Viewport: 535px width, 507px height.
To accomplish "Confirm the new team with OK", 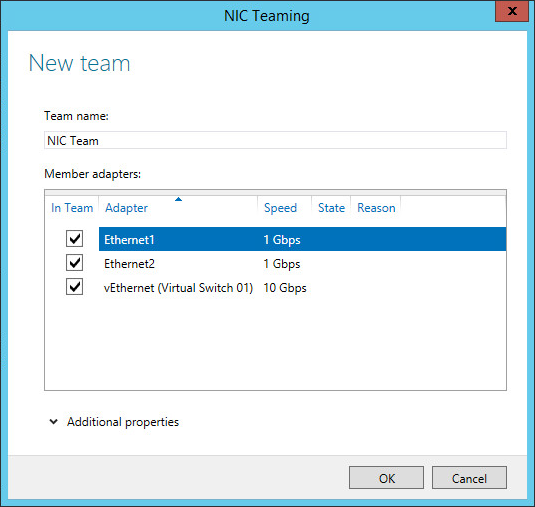I will pyautogui.click(x=386, y=478).
